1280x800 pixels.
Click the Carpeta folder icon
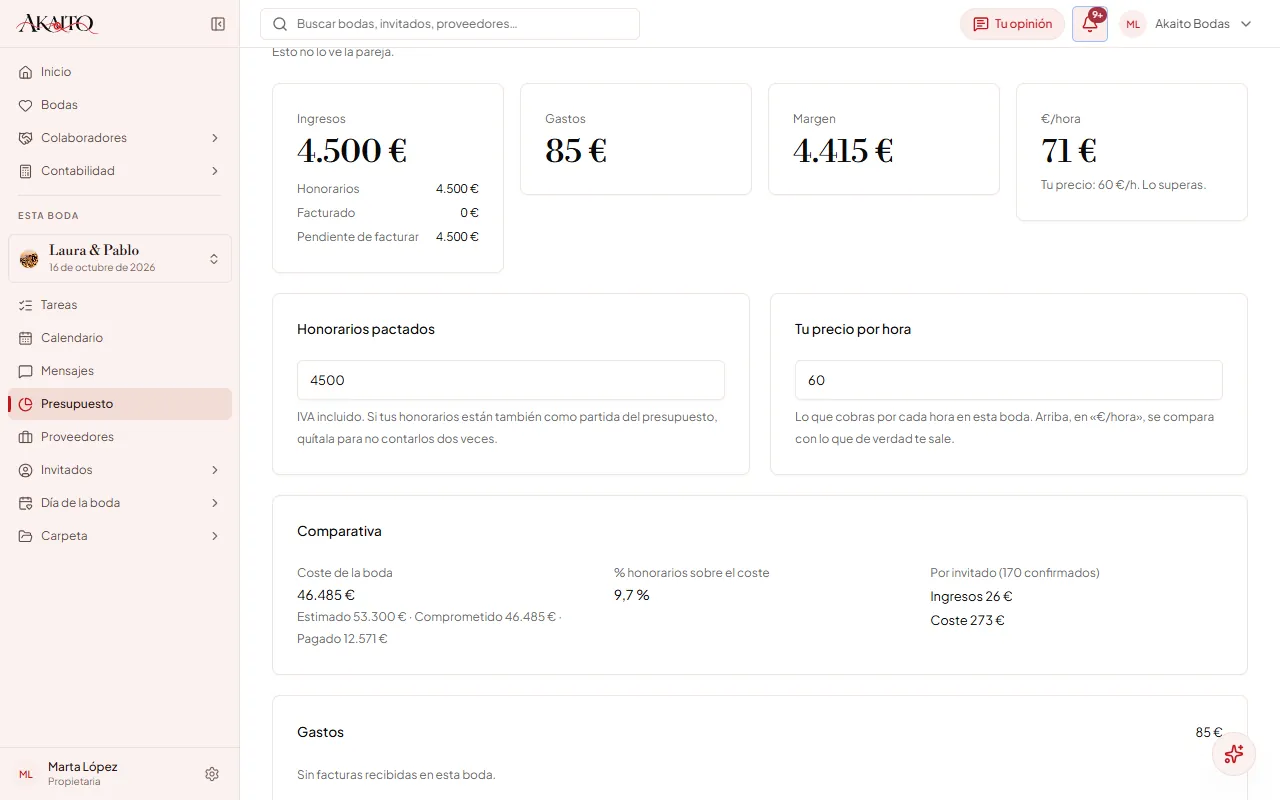[x=26, y=536]
